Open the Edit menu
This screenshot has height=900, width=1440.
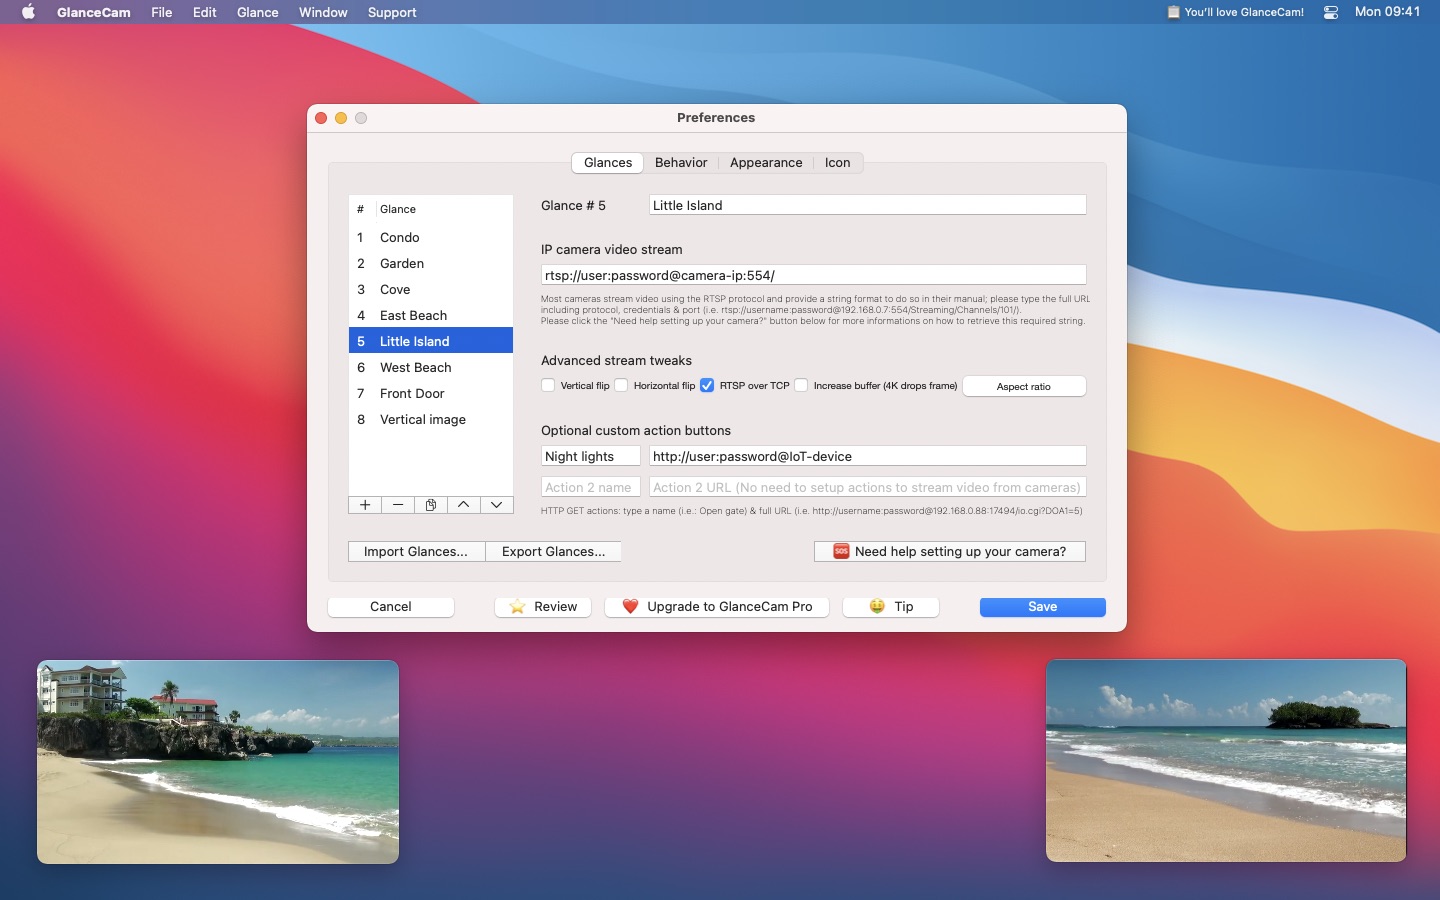pyautogui.click(x=205, y=12)
